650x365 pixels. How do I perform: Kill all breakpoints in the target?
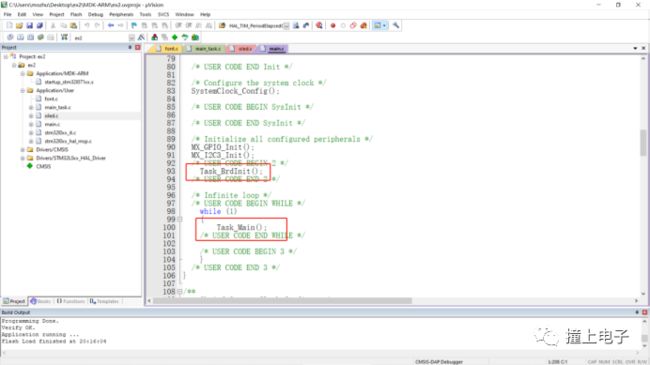363,26
